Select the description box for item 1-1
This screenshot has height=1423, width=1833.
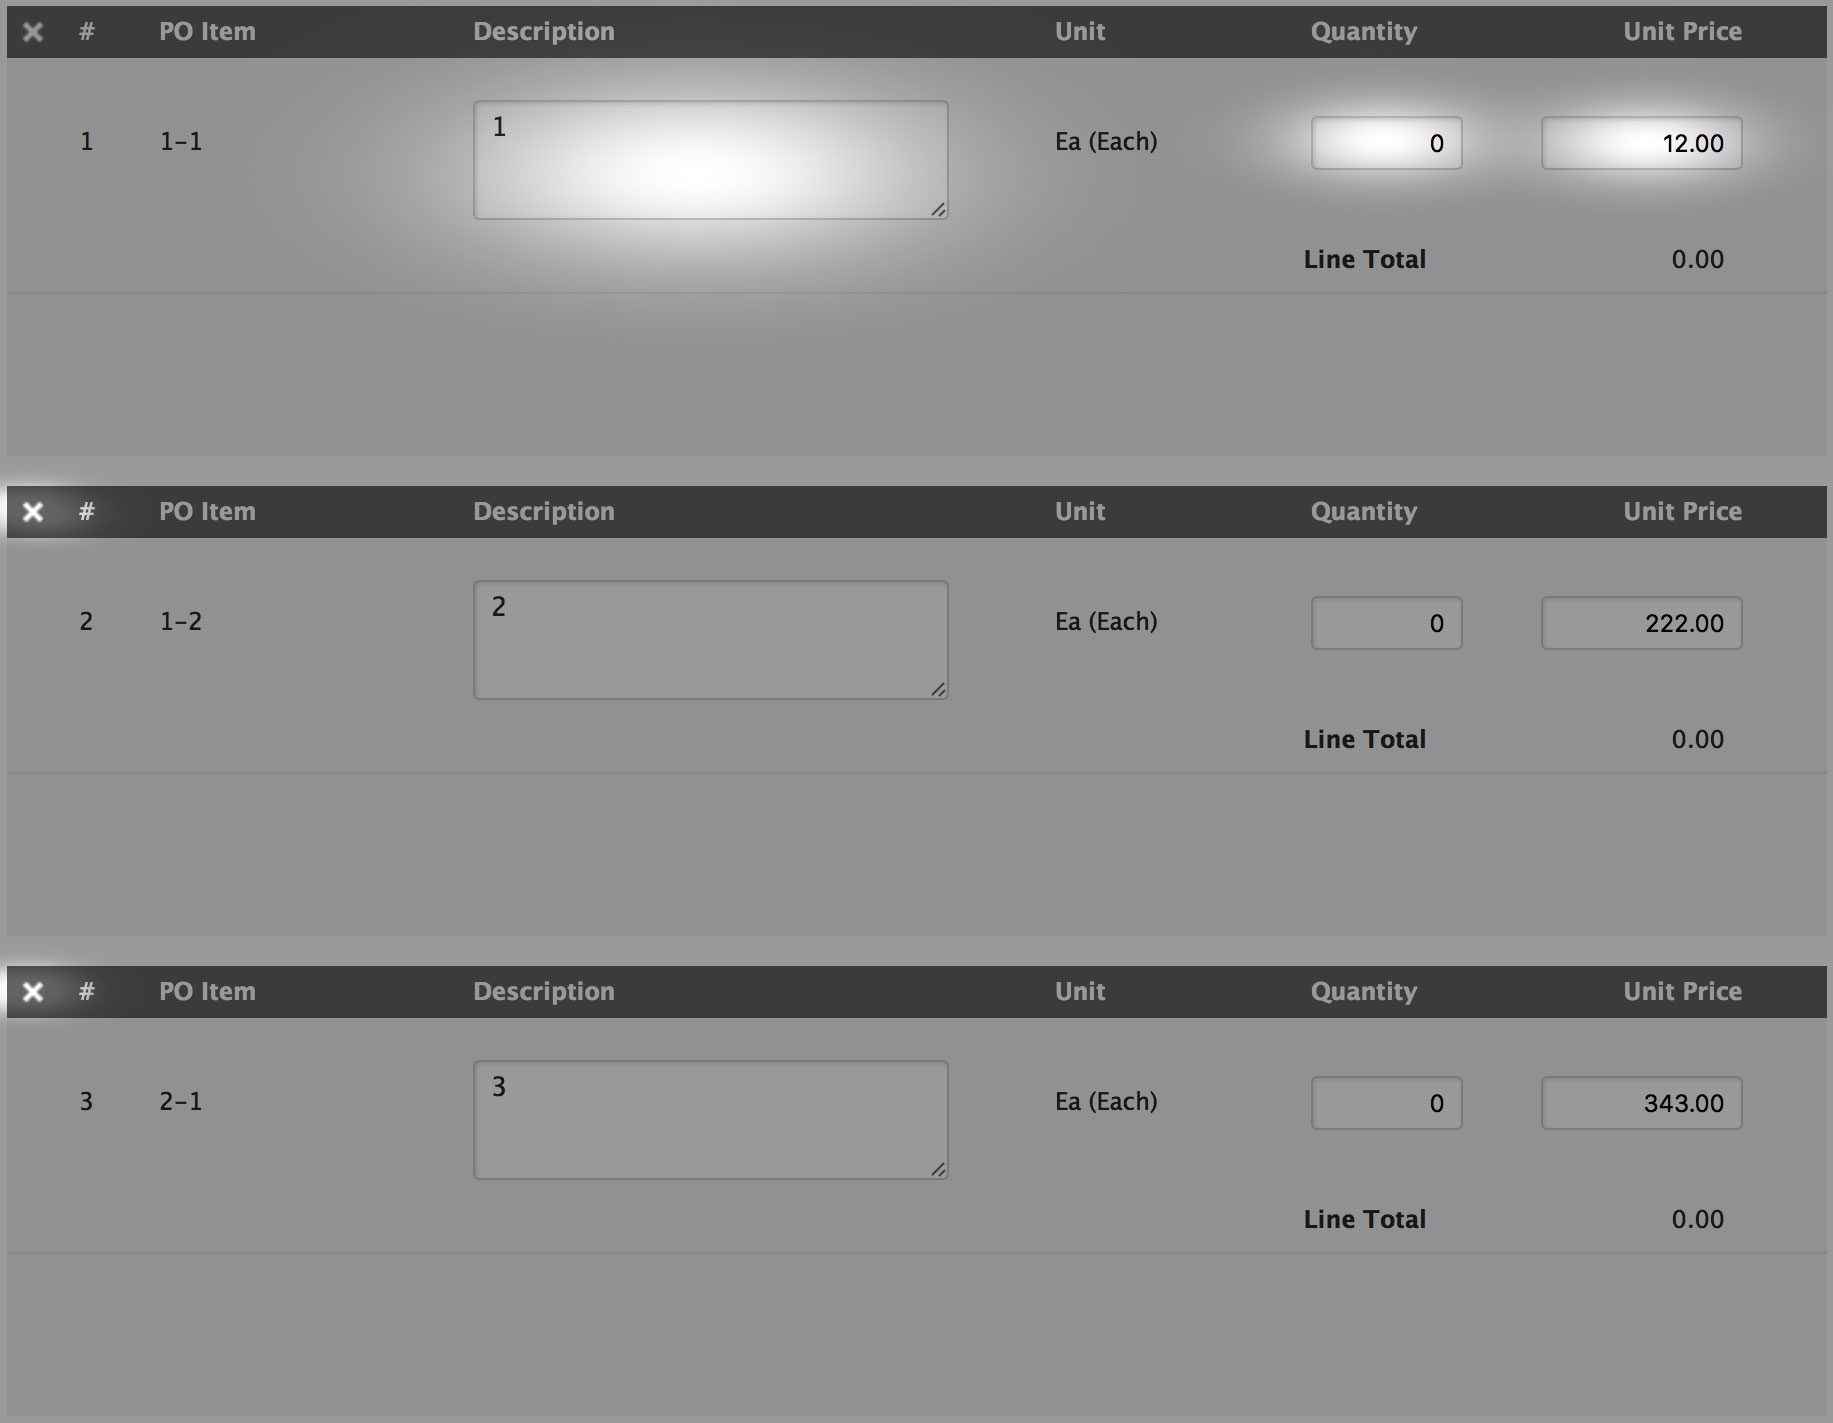(x=710, y=158)
